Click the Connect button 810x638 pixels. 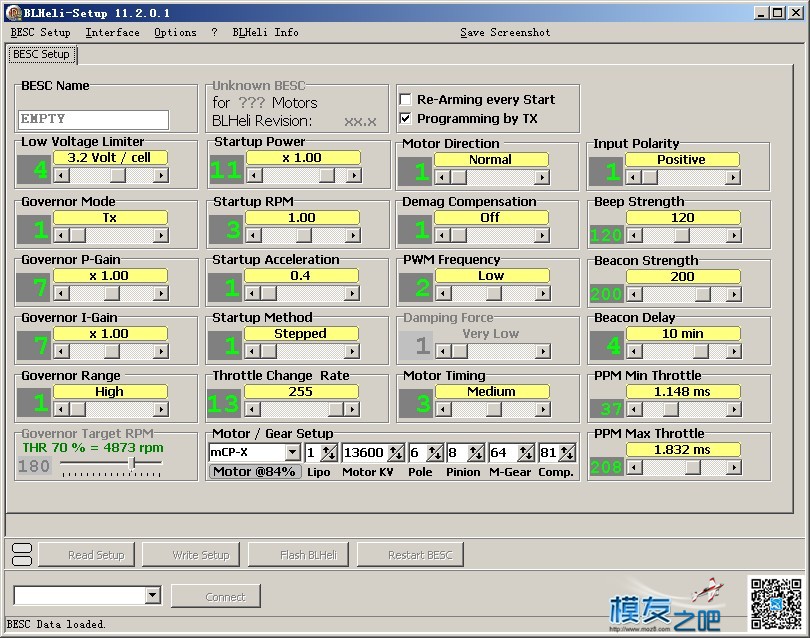pos(215,596)
